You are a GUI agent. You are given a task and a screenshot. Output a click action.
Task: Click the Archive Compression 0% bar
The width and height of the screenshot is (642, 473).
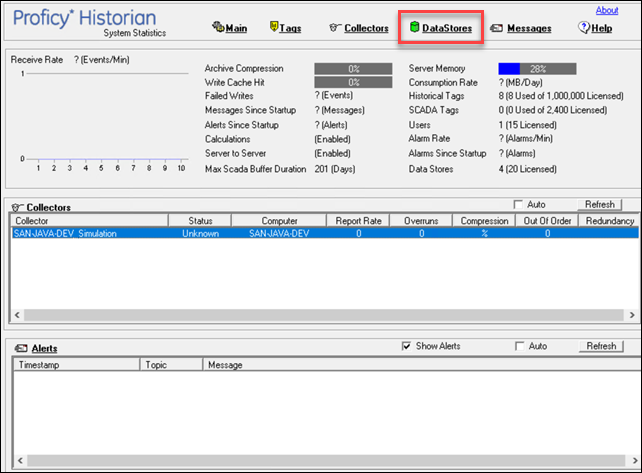pyautogui.click(x=353, y=69)
